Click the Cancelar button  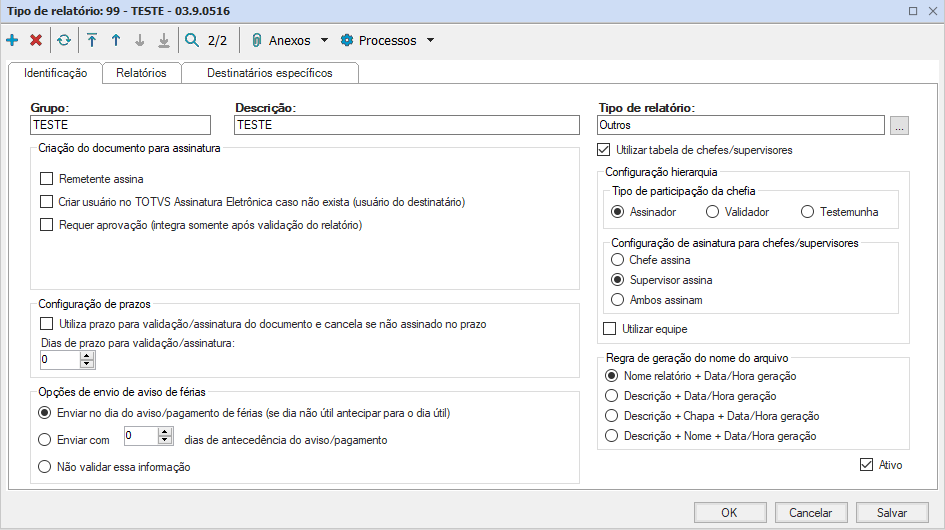(811, 513)
